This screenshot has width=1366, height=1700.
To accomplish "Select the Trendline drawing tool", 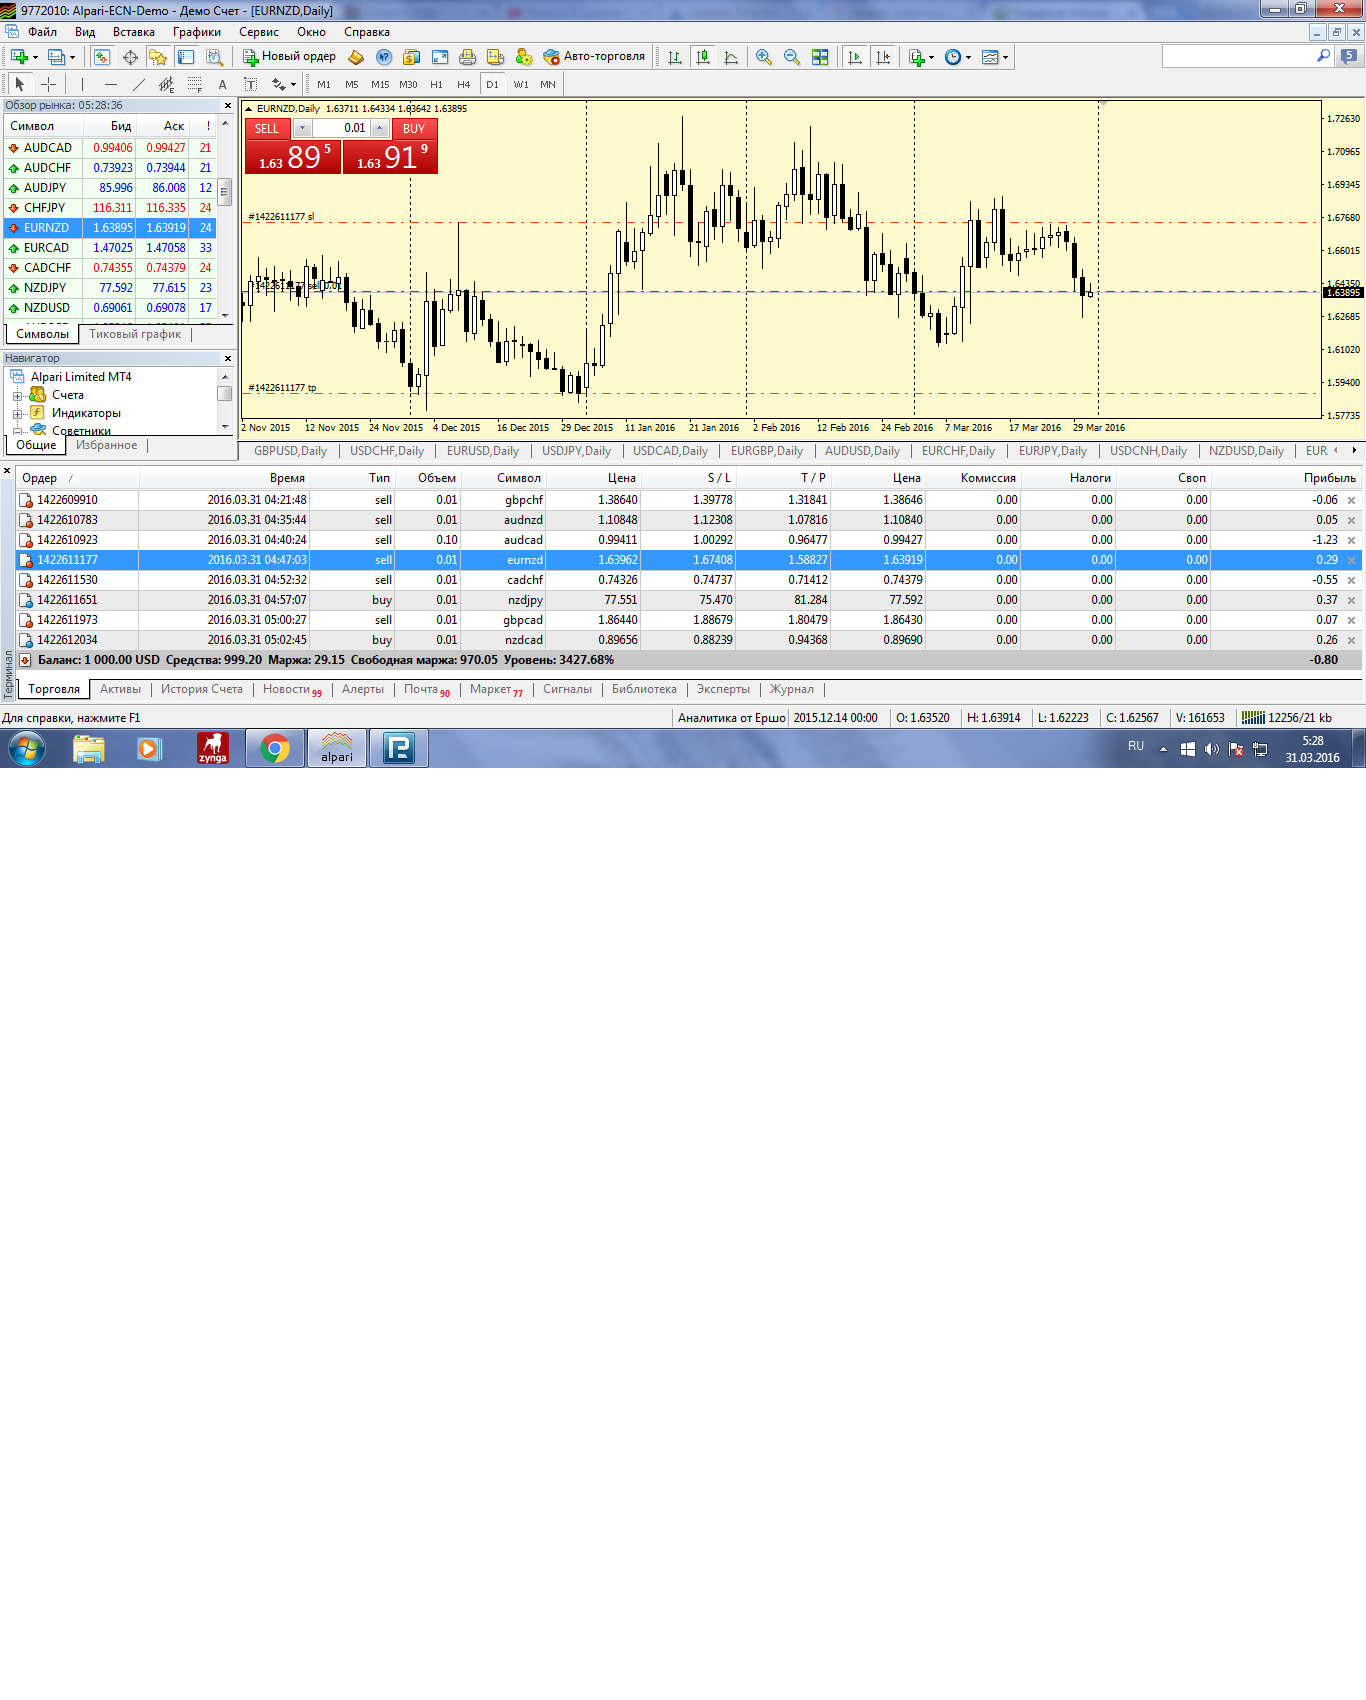I will (x=138, y=85).
